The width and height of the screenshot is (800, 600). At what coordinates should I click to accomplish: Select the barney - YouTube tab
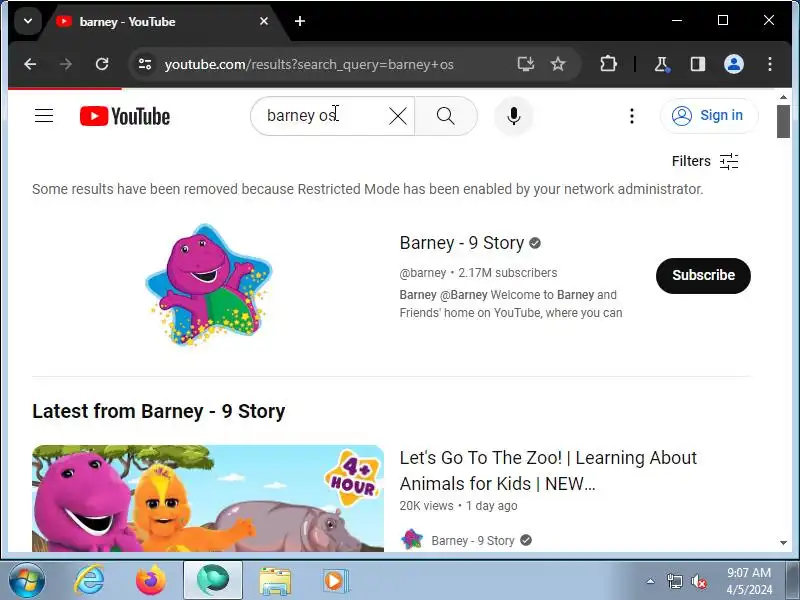pyautogui.click(x=163, y=22)
